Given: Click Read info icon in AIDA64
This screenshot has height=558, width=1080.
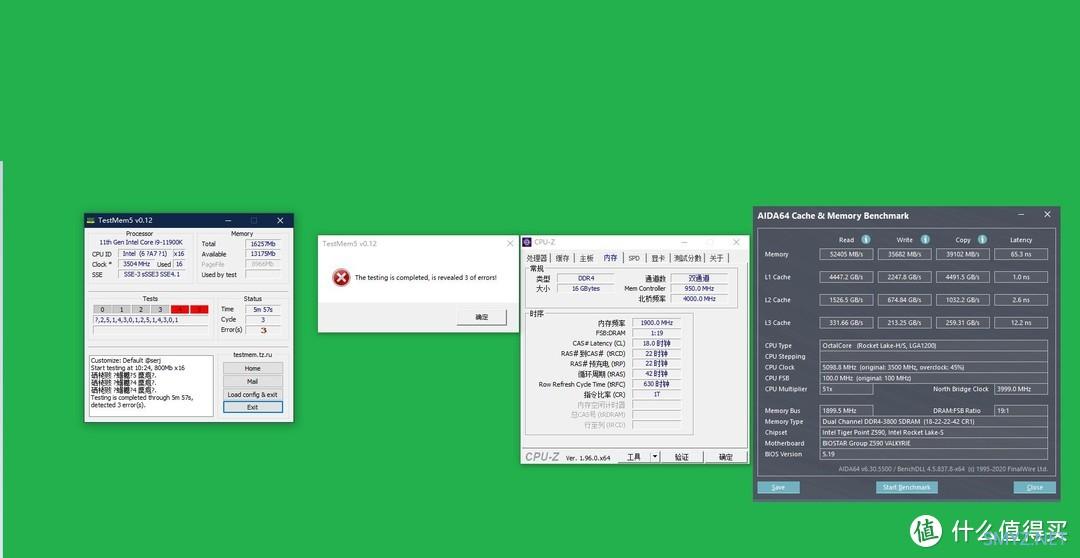Looking at the screenshot, I should click(x=866, y=240).
